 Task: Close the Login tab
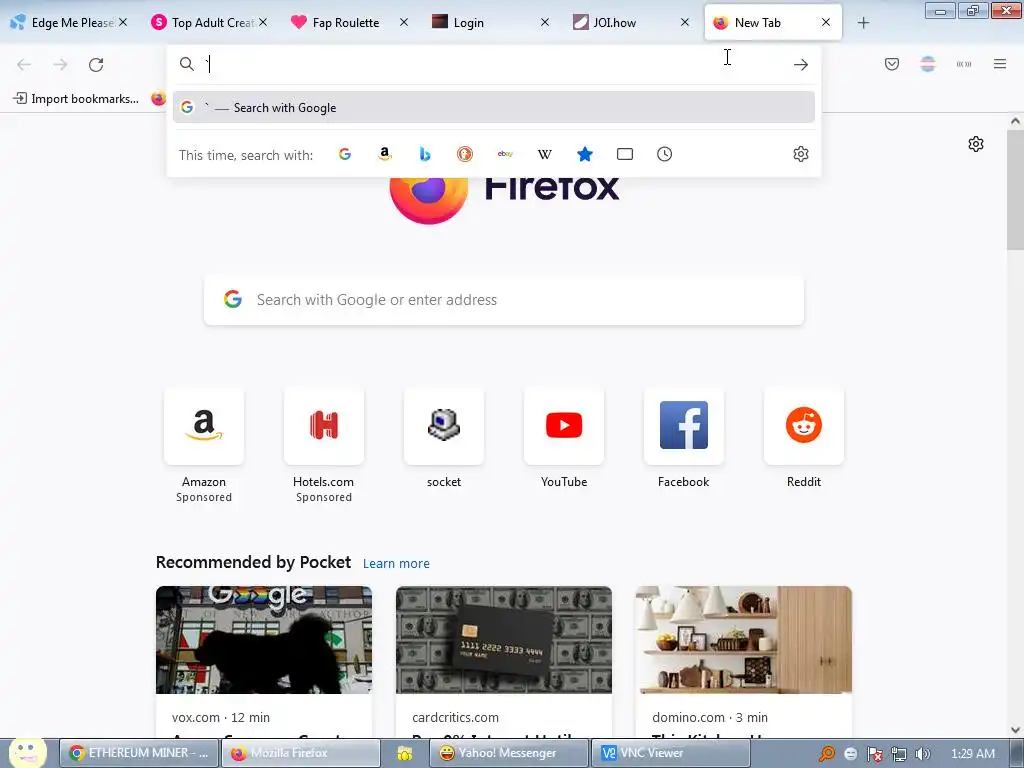click(x=545, y=22)
